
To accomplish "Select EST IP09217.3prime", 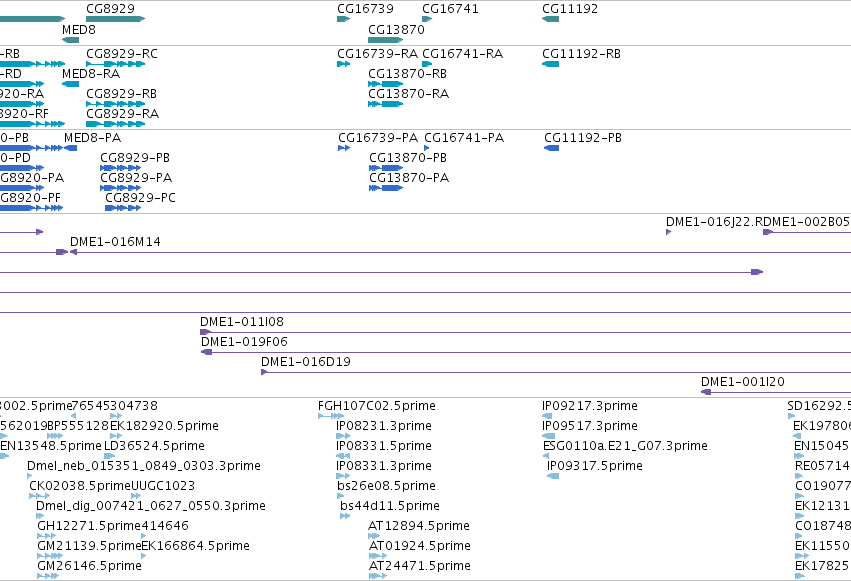I will 547,416.
